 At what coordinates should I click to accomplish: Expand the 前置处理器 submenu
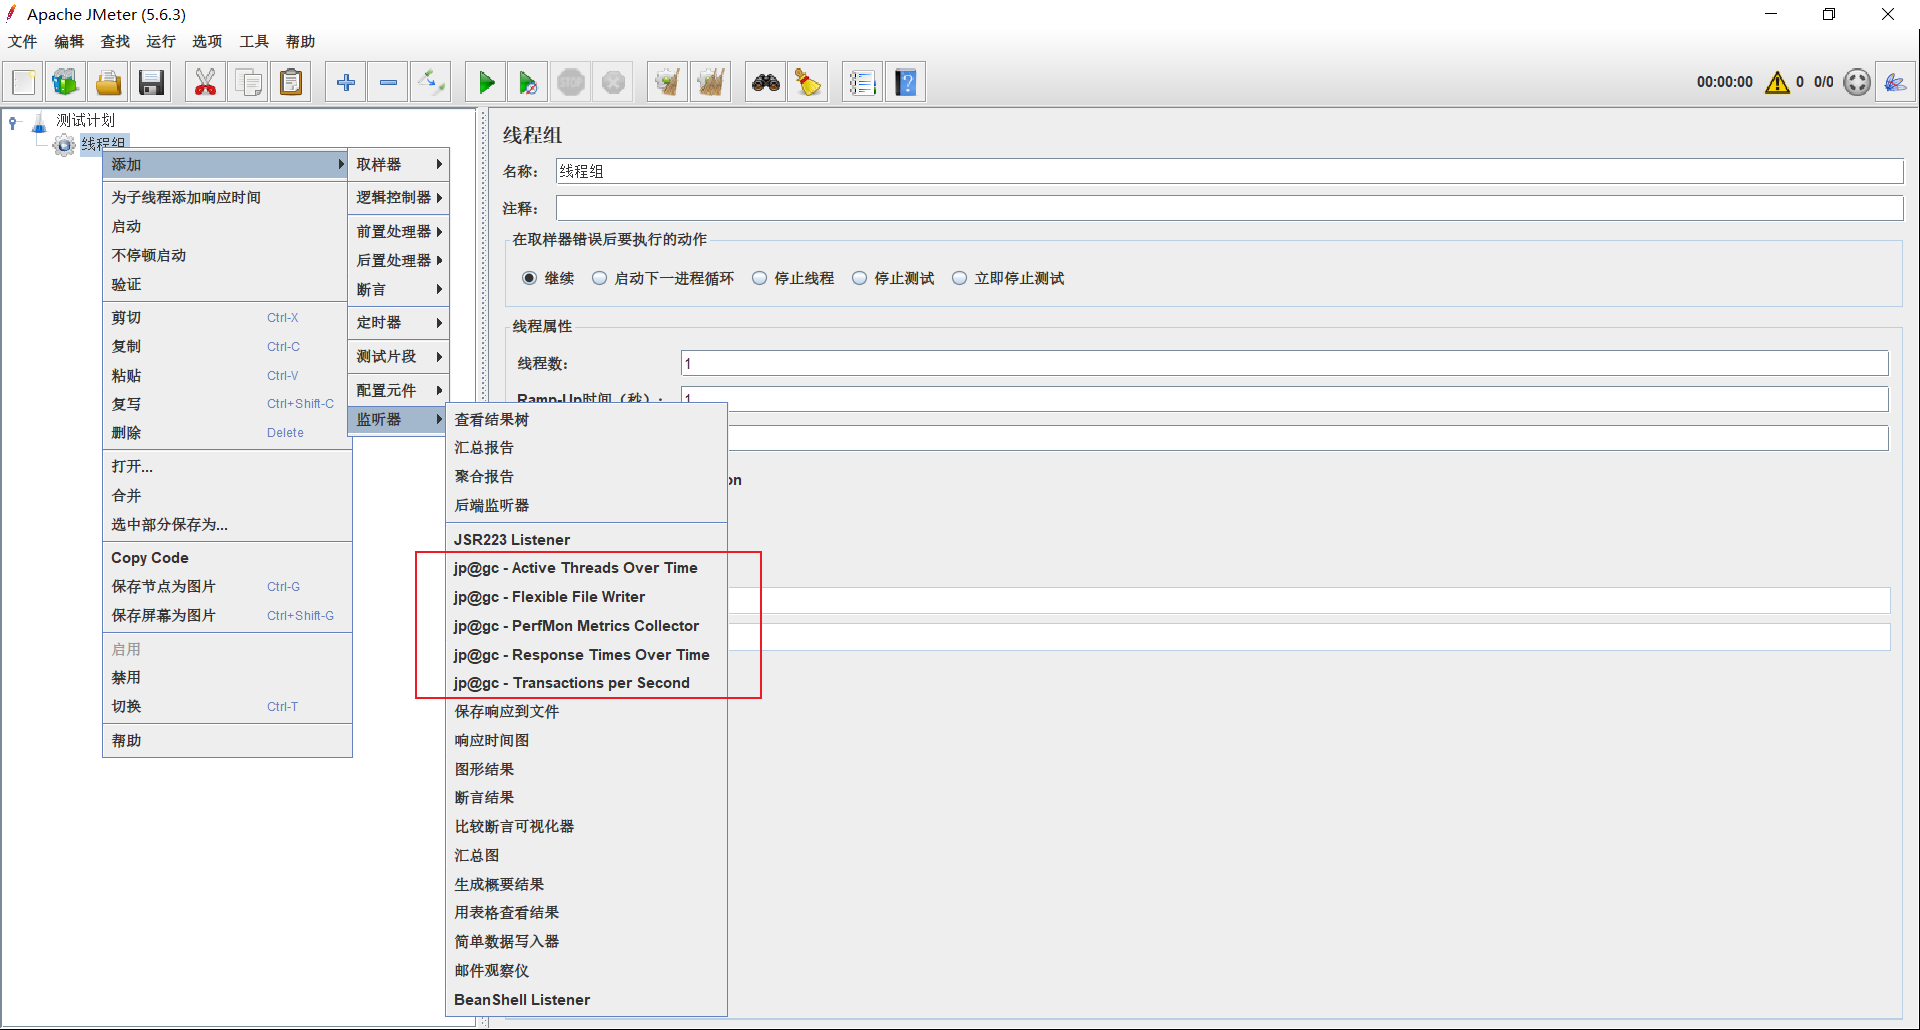[398, 231]
